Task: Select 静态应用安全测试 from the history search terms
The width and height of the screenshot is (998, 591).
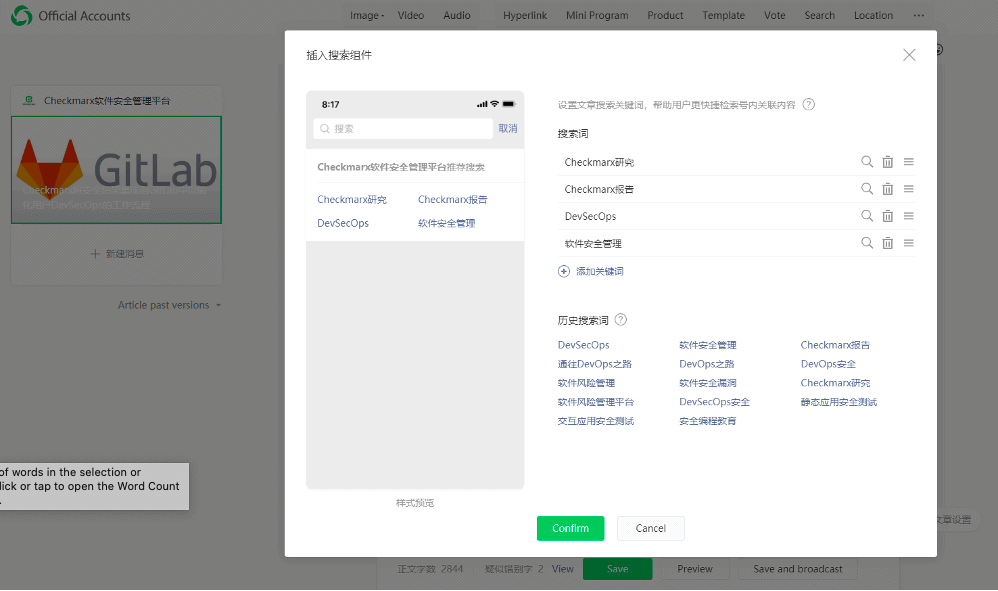Action: click(x=839, y=402)
